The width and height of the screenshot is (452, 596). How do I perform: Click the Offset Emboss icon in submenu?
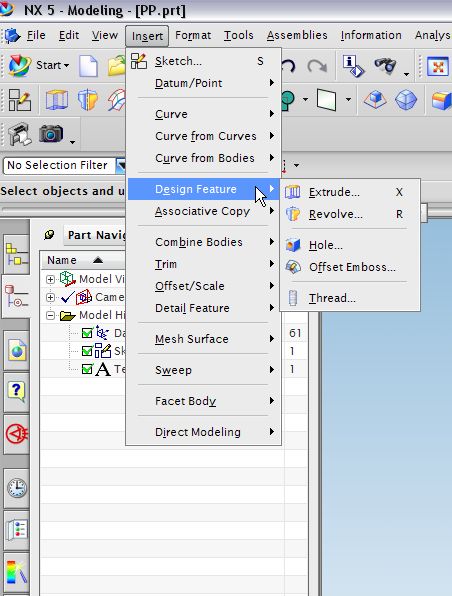coord(293,267)
